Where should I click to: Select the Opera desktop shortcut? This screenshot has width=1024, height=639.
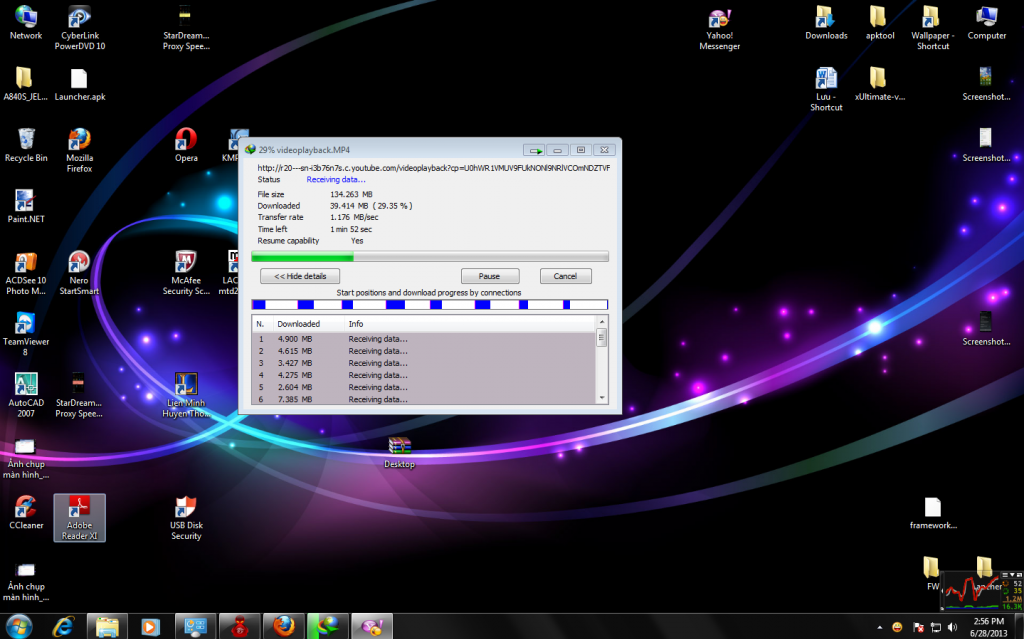(186, 146)
